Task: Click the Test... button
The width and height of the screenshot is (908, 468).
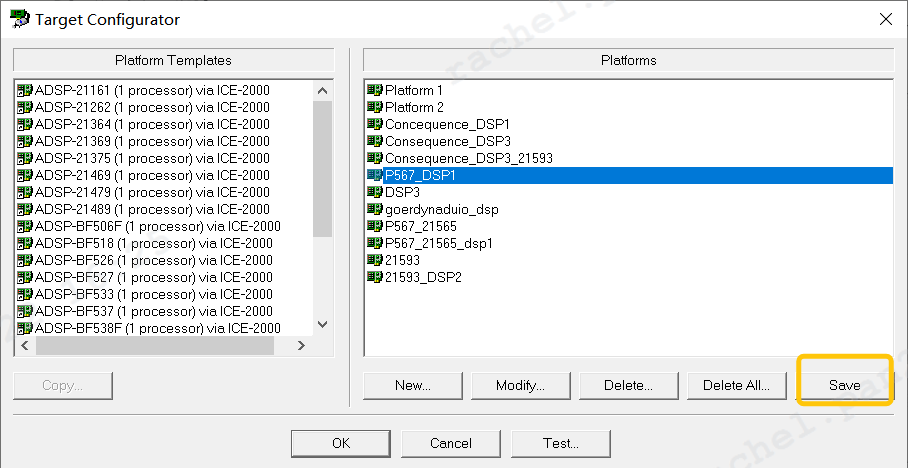Action: pos(561,443)
